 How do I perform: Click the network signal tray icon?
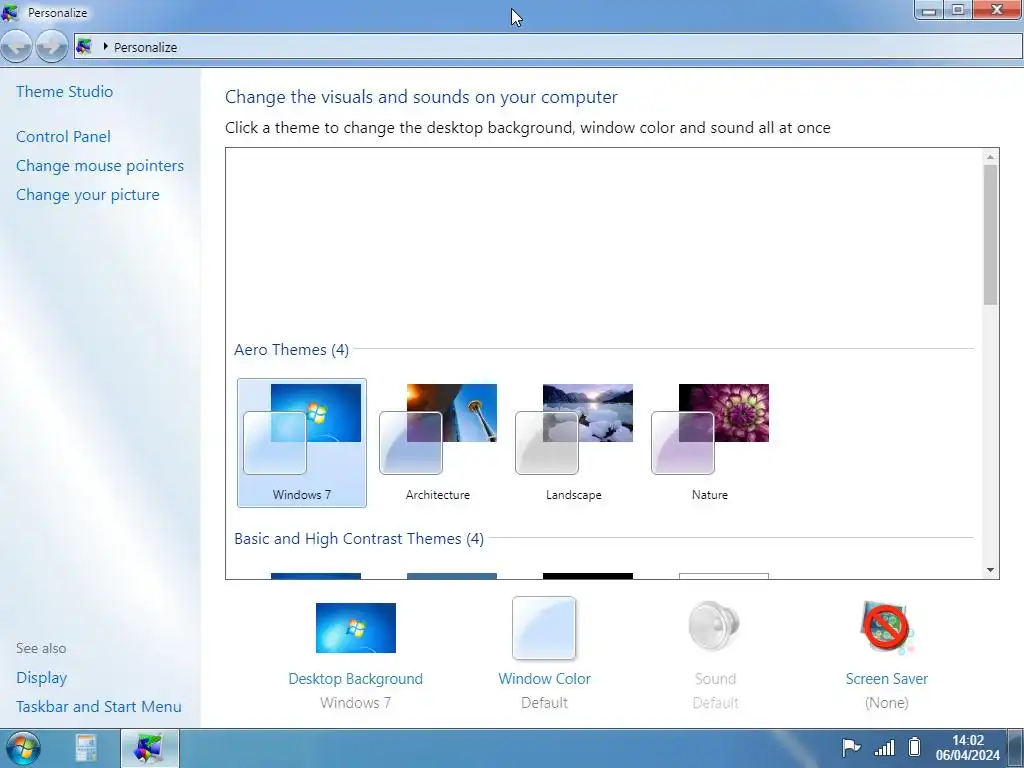tap(884, 747)
